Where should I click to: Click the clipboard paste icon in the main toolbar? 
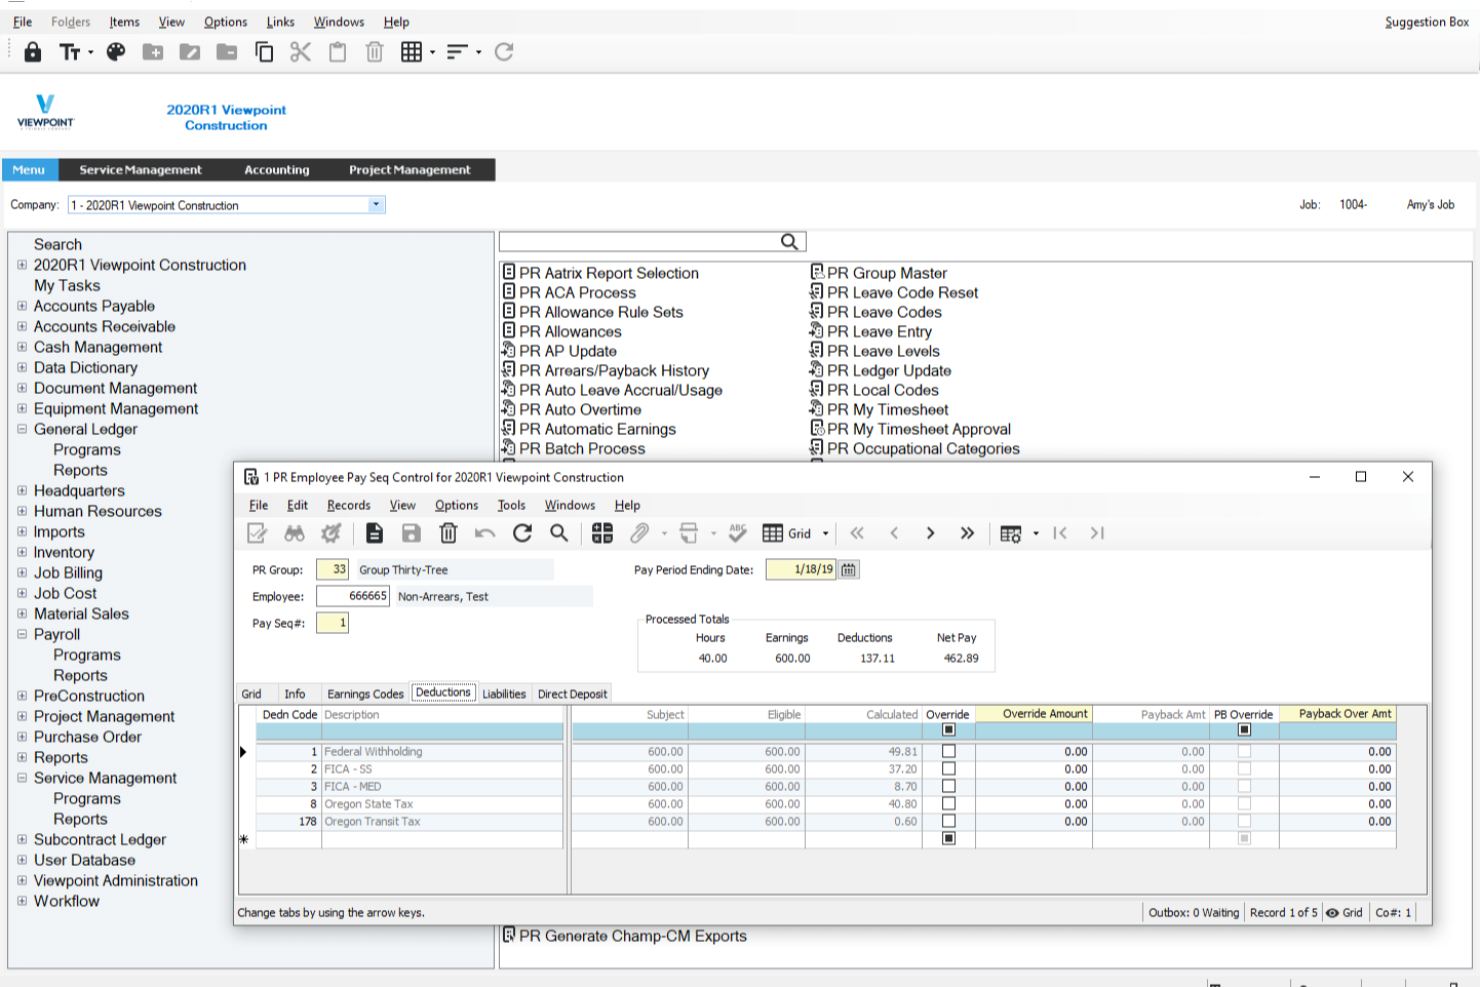tap(338, 52)
